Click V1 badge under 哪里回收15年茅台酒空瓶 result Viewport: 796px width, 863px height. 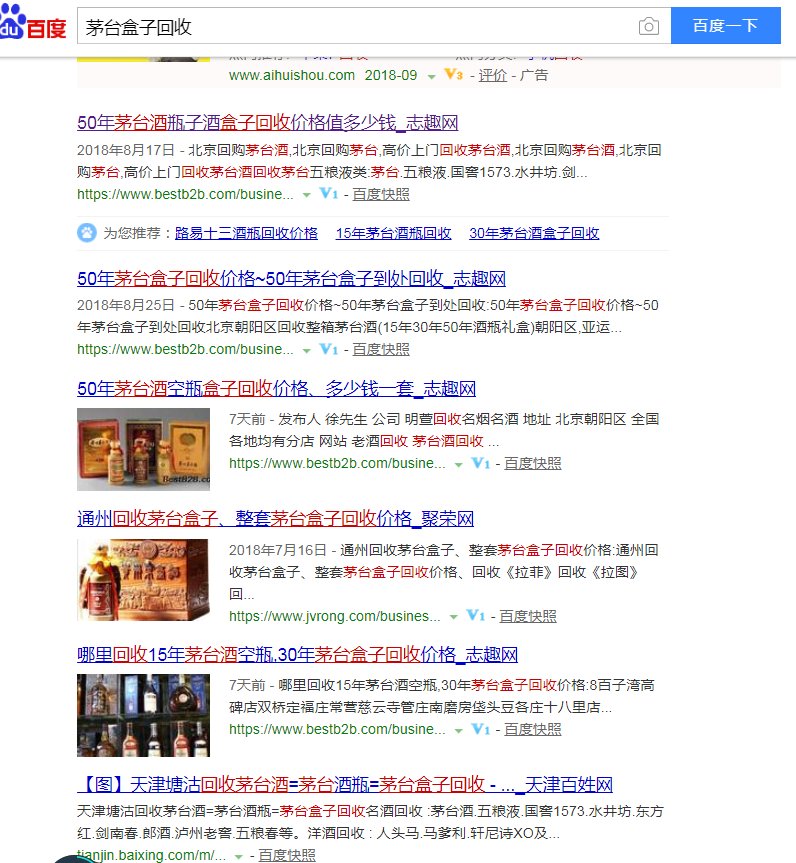coord(480,730)
